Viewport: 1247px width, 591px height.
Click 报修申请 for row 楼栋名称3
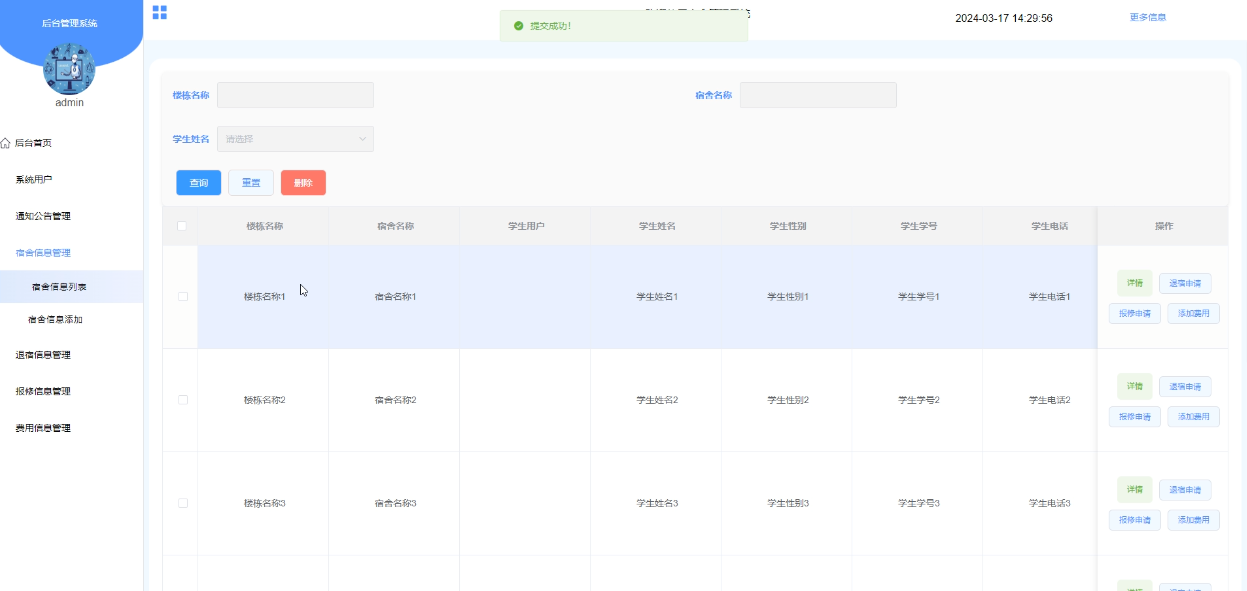coord(1135,520)
